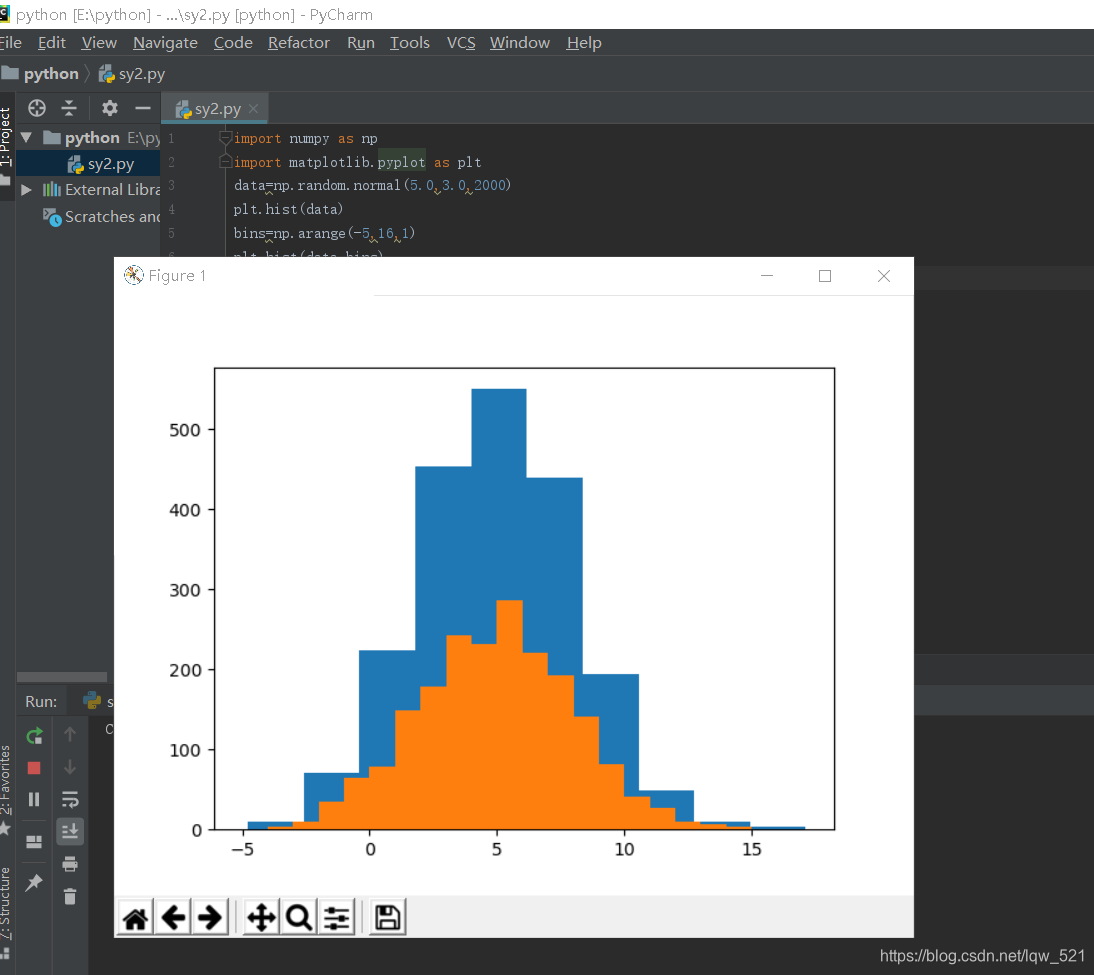Open the Navigate menu
The height and width of the screenshot is (975, 1094).
tap(165, 43)
